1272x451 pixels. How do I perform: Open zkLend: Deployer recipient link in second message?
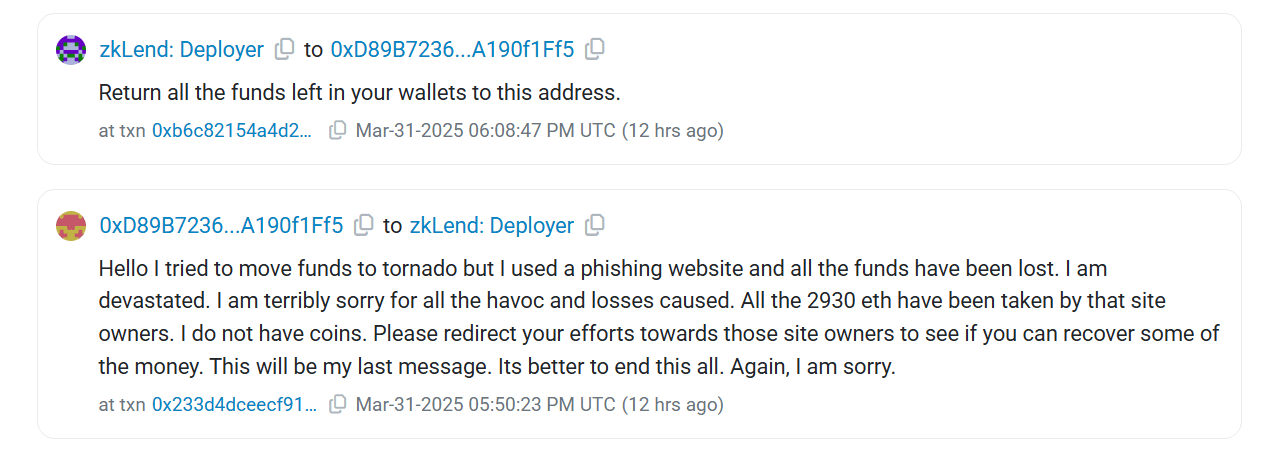coord(492,225)
